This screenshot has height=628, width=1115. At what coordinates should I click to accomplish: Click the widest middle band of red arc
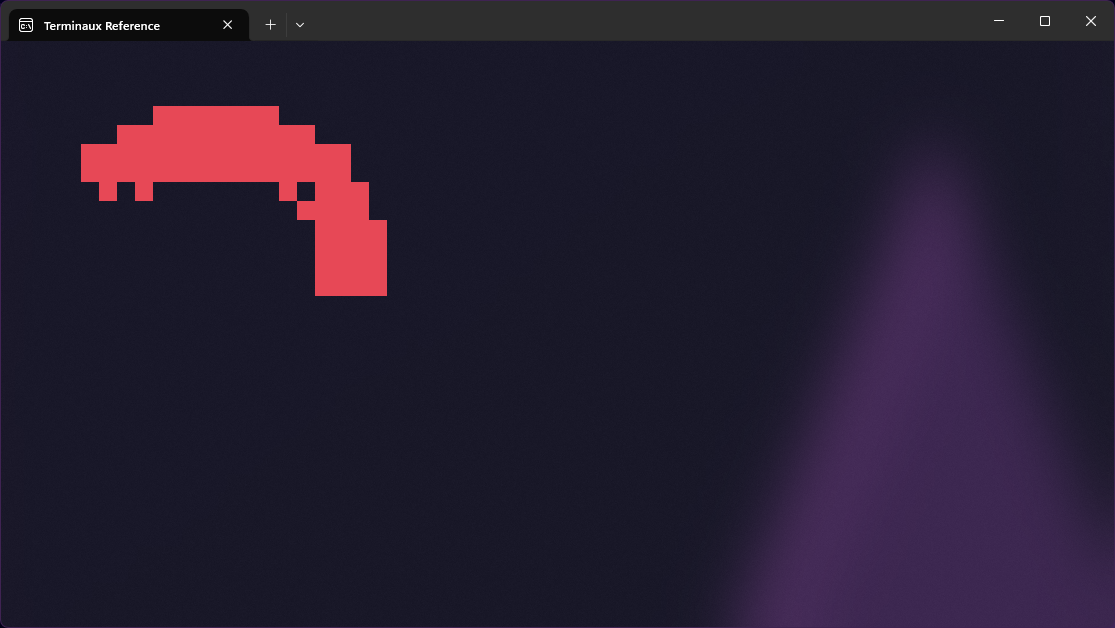[x=215, y=162]
